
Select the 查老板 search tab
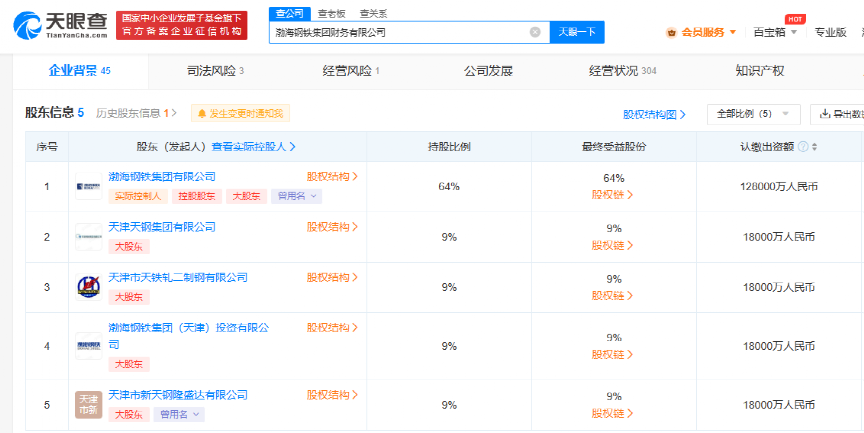point(331,14)
